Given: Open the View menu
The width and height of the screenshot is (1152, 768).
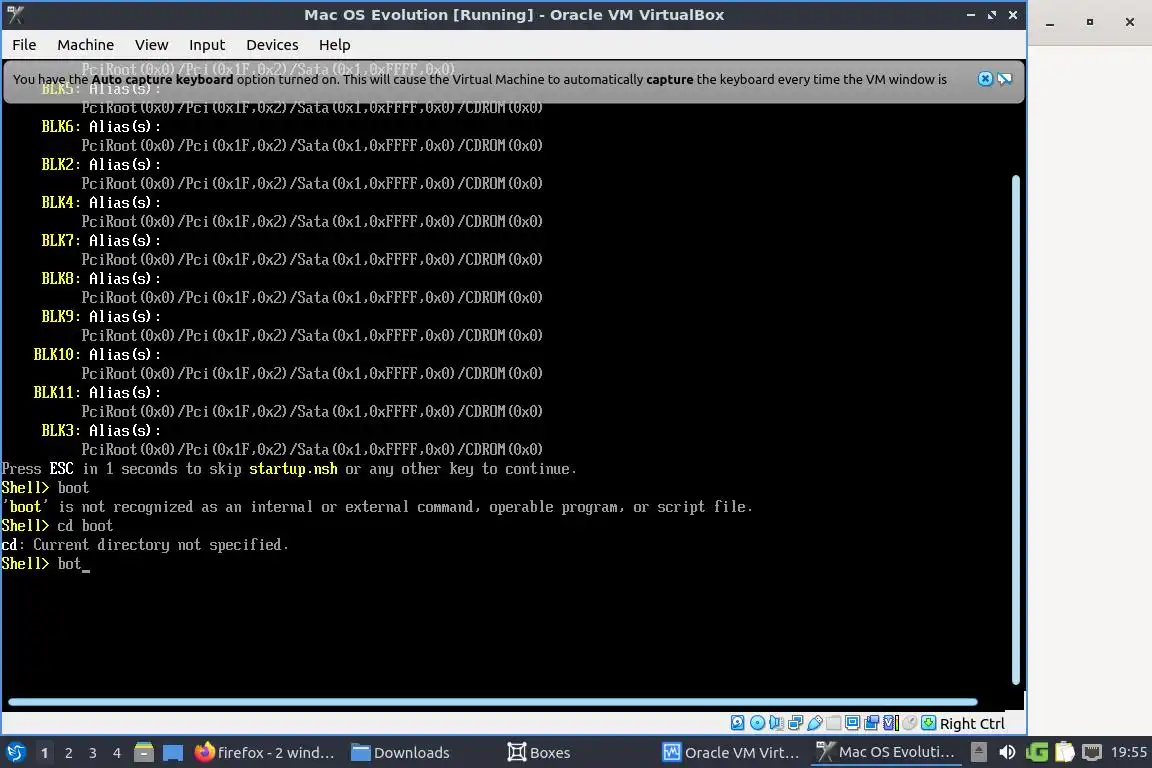Looking at the screenshot, I should coord(151,45).
